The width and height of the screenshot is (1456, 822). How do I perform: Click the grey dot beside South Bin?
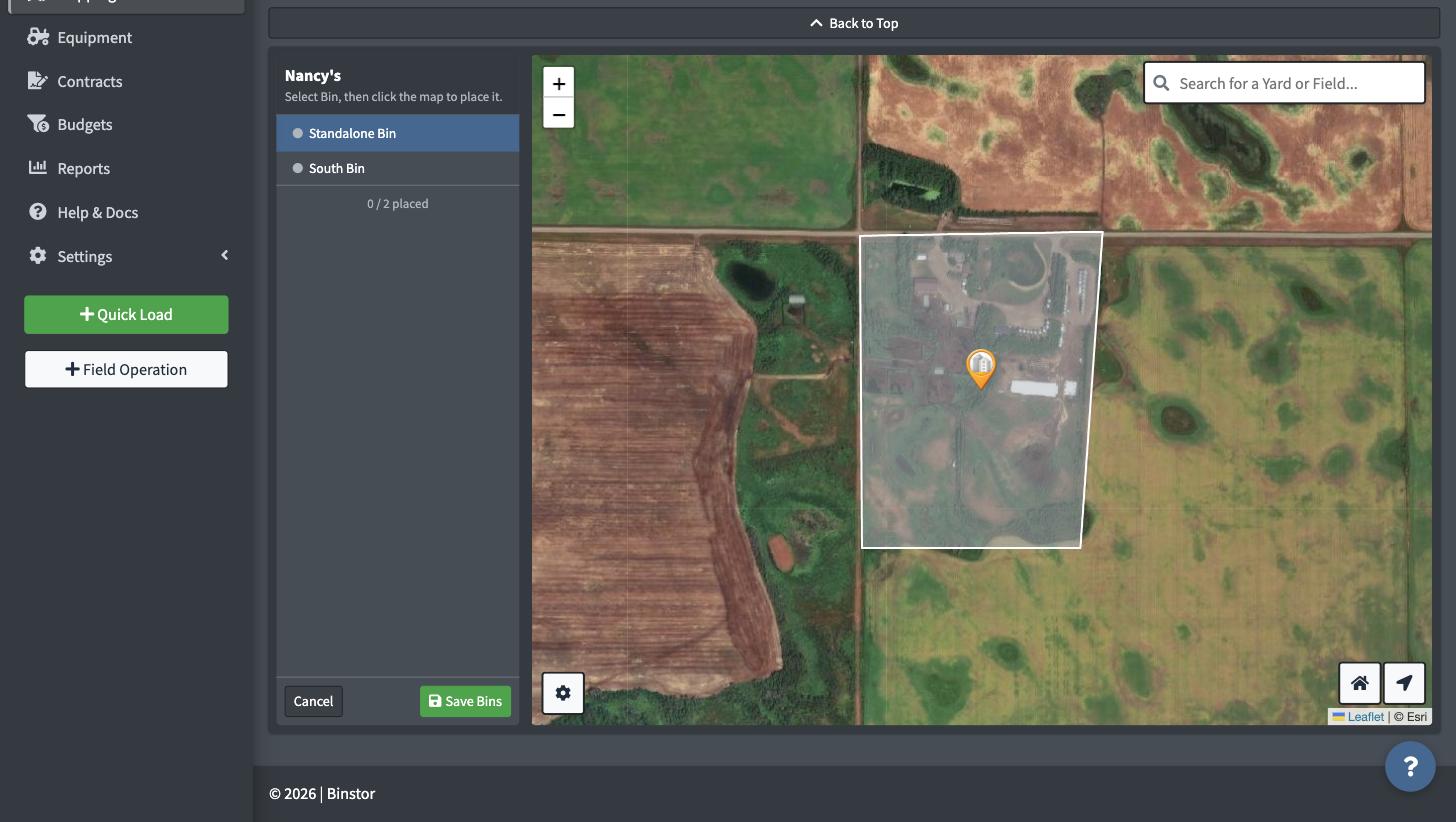[x=297, y=168]
